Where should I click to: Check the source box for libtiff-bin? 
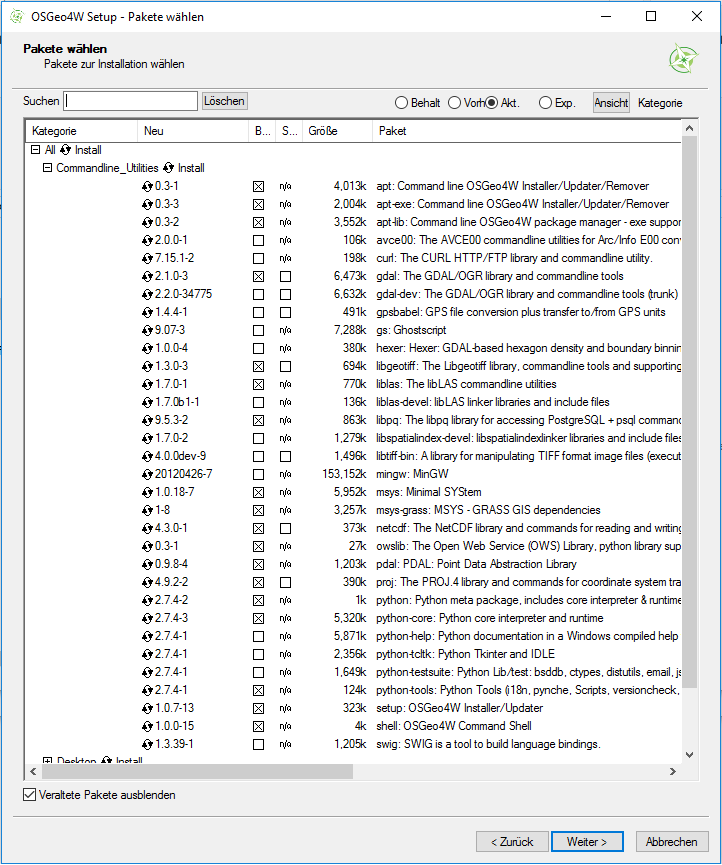click(285, 457)
